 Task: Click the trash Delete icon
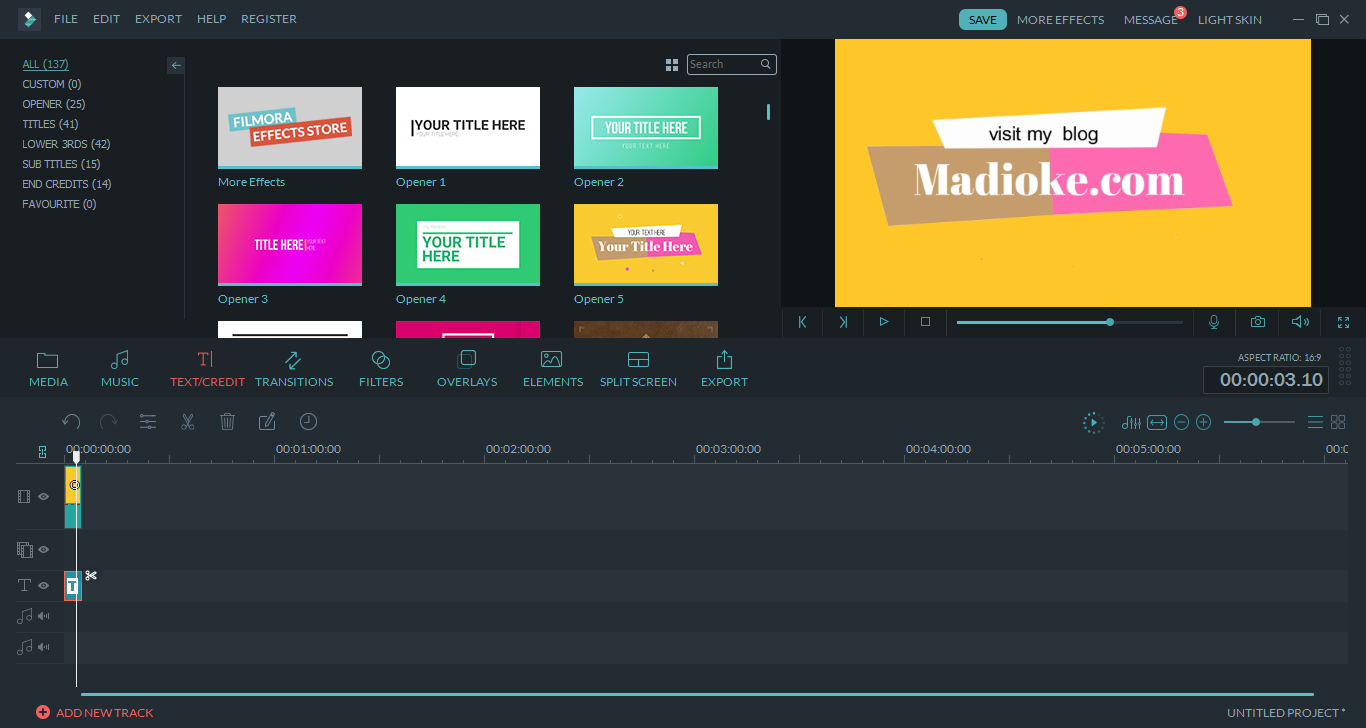pos(227,422)
